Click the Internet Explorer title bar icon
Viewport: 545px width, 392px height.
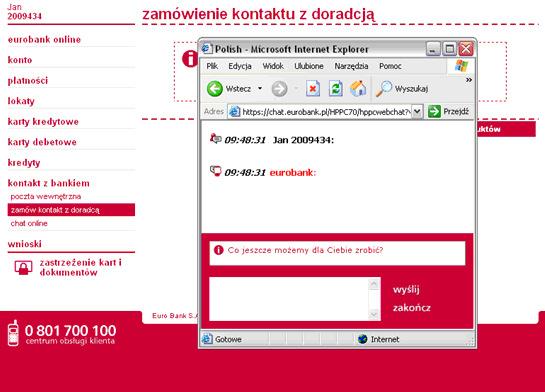207,49
